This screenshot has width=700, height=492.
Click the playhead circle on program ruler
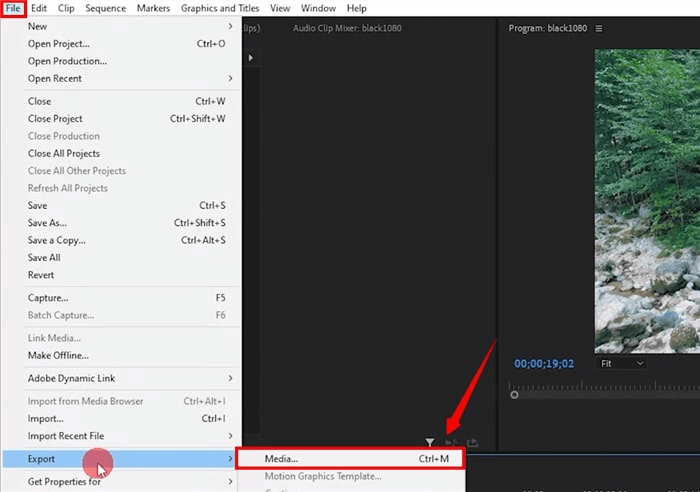514,395
